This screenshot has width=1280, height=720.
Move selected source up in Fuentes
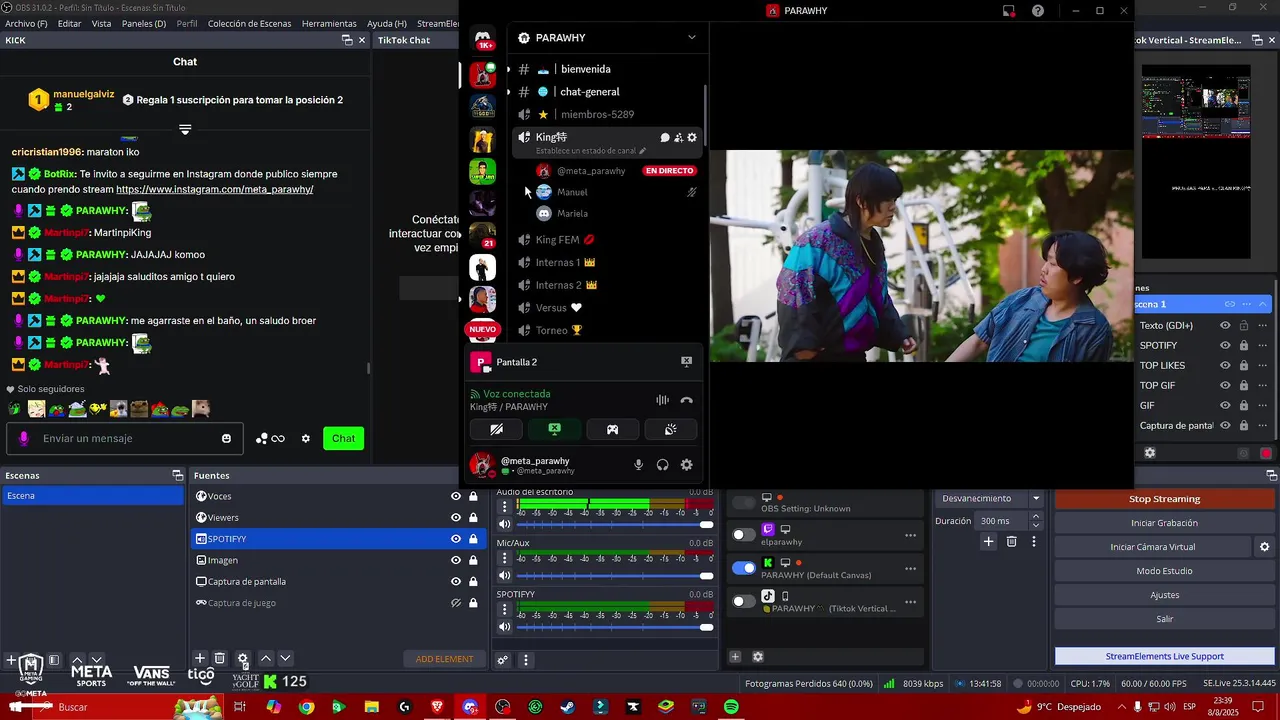coord(266,658)
